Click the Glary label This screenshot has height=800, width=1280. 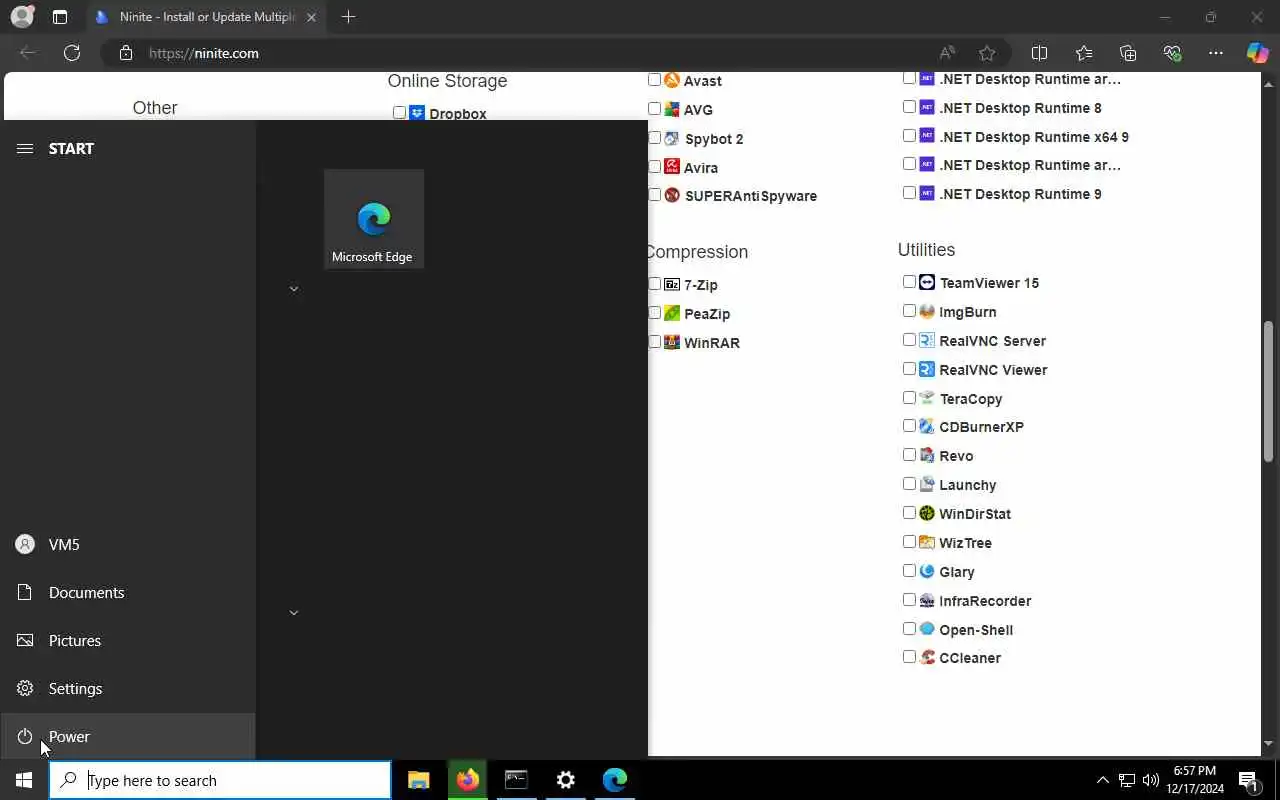pos(957,572)
